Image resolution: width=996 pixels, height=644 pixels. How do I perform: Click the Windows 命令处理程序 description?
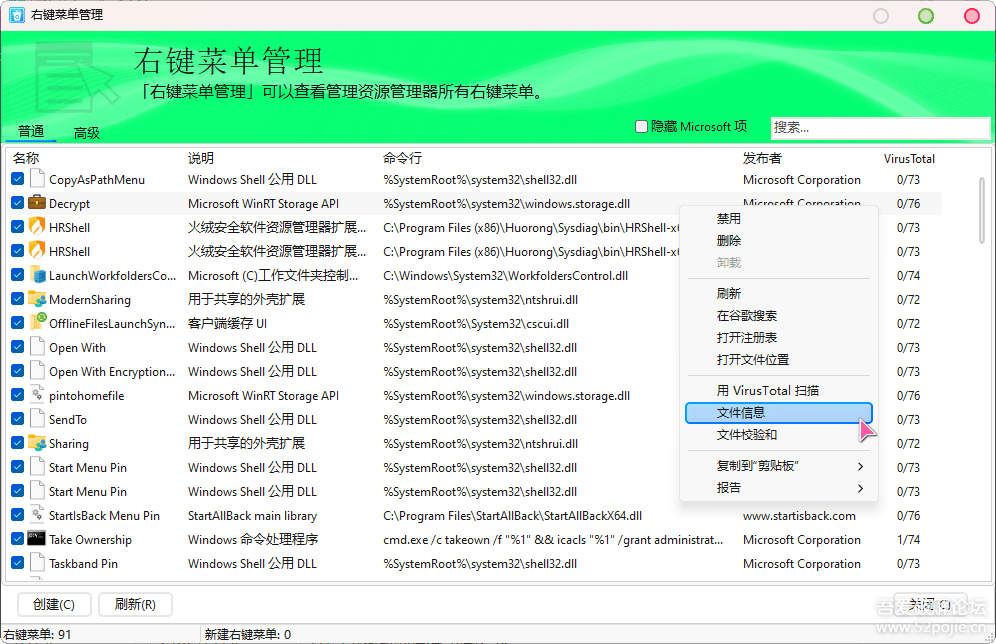tap(253, 539)
